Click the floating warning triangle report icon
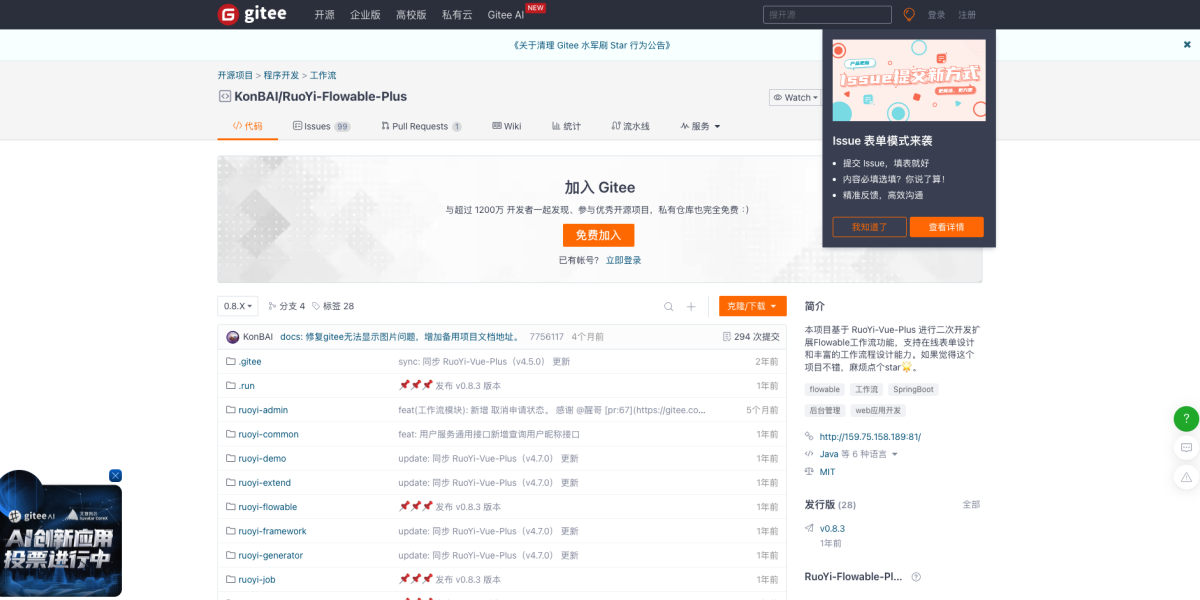1200x600 pixels. click(x=1186, y=478)
